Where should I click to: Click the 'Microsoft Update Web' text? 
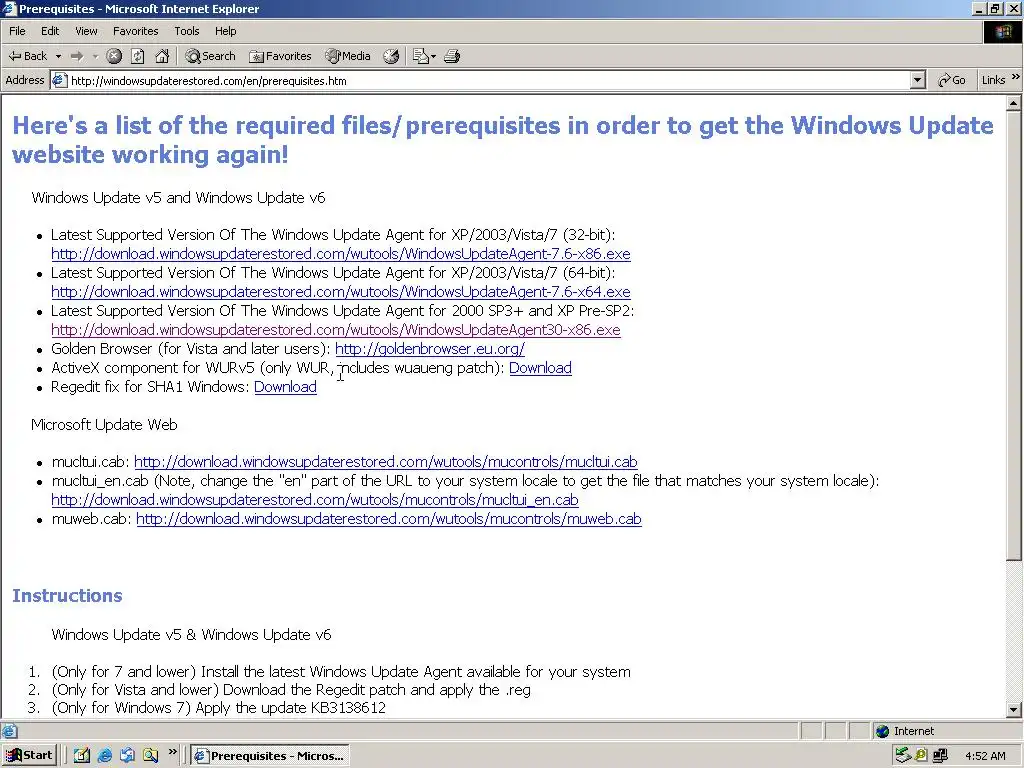(x=104, y=424)
